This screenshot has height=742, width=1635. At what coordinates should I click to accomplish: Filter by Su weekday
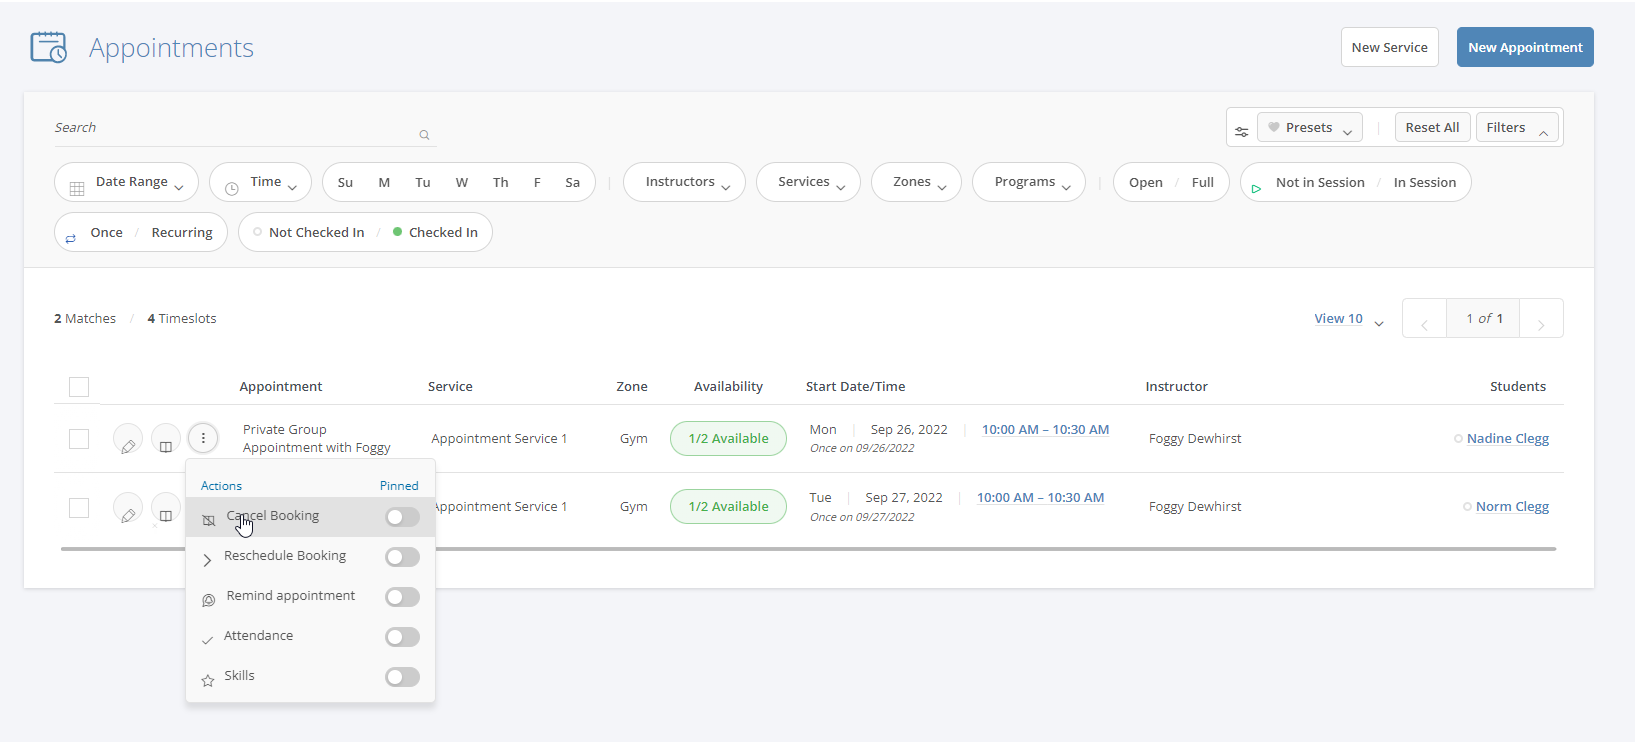345,183
